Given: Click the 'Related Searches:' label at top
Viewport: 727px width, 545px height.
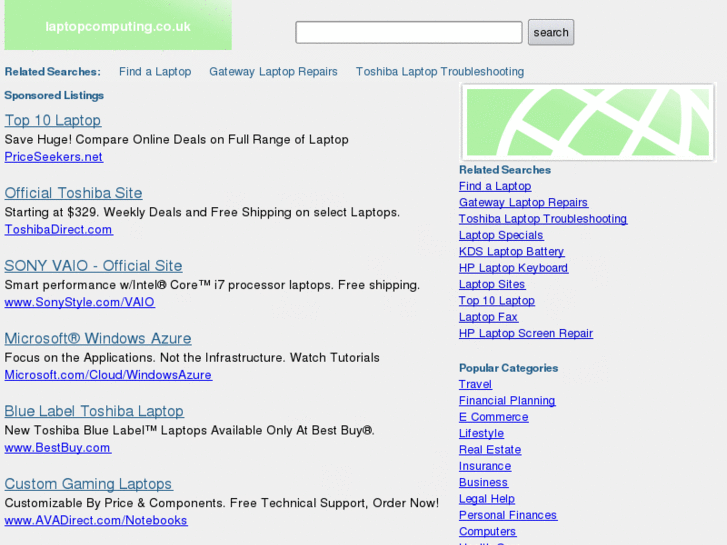Looking at the screenshot, I should [x=52, y=71].
